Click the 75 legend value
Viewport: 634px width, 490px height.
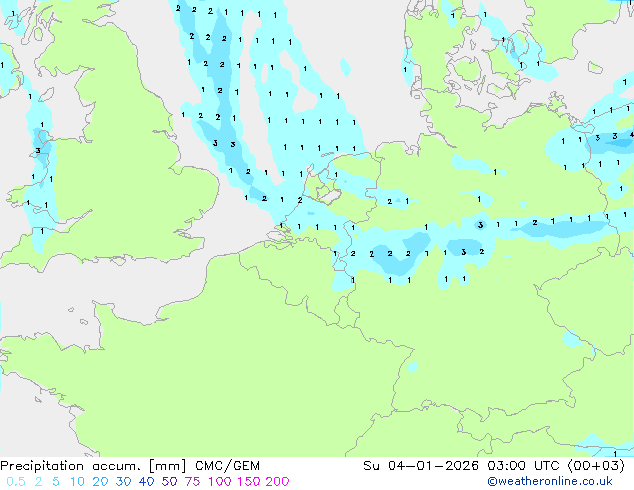pos(192,482)
